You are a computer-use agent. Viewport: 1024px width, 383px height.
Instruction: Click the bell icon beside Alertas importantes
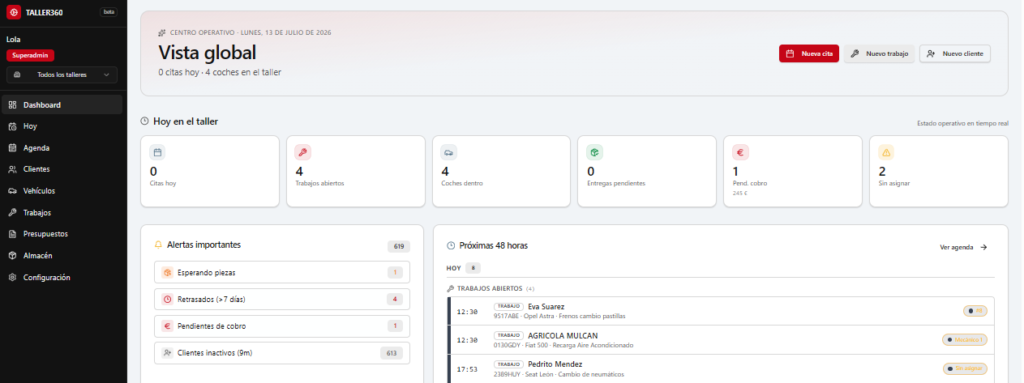click(158, 245)
